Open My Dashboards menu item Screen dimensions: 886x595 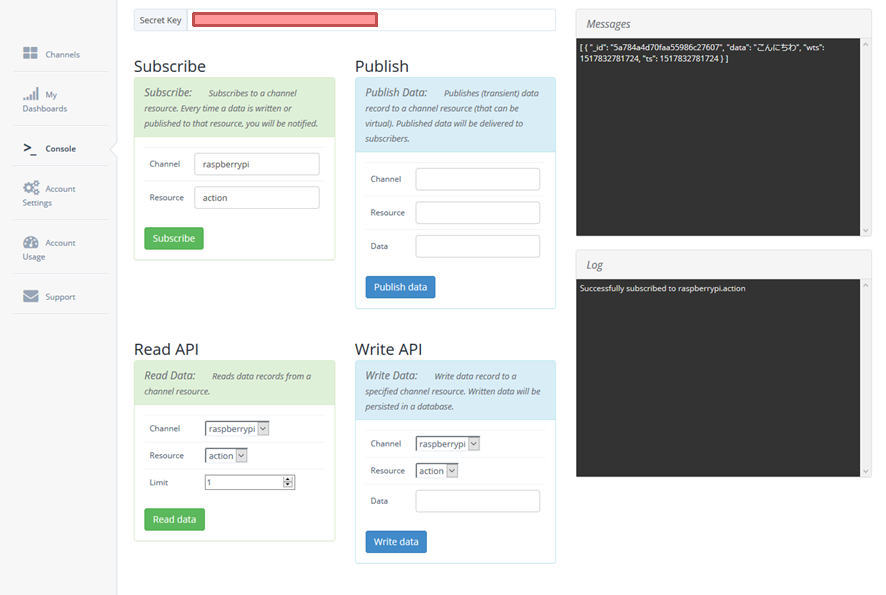(x=61, y=99)
